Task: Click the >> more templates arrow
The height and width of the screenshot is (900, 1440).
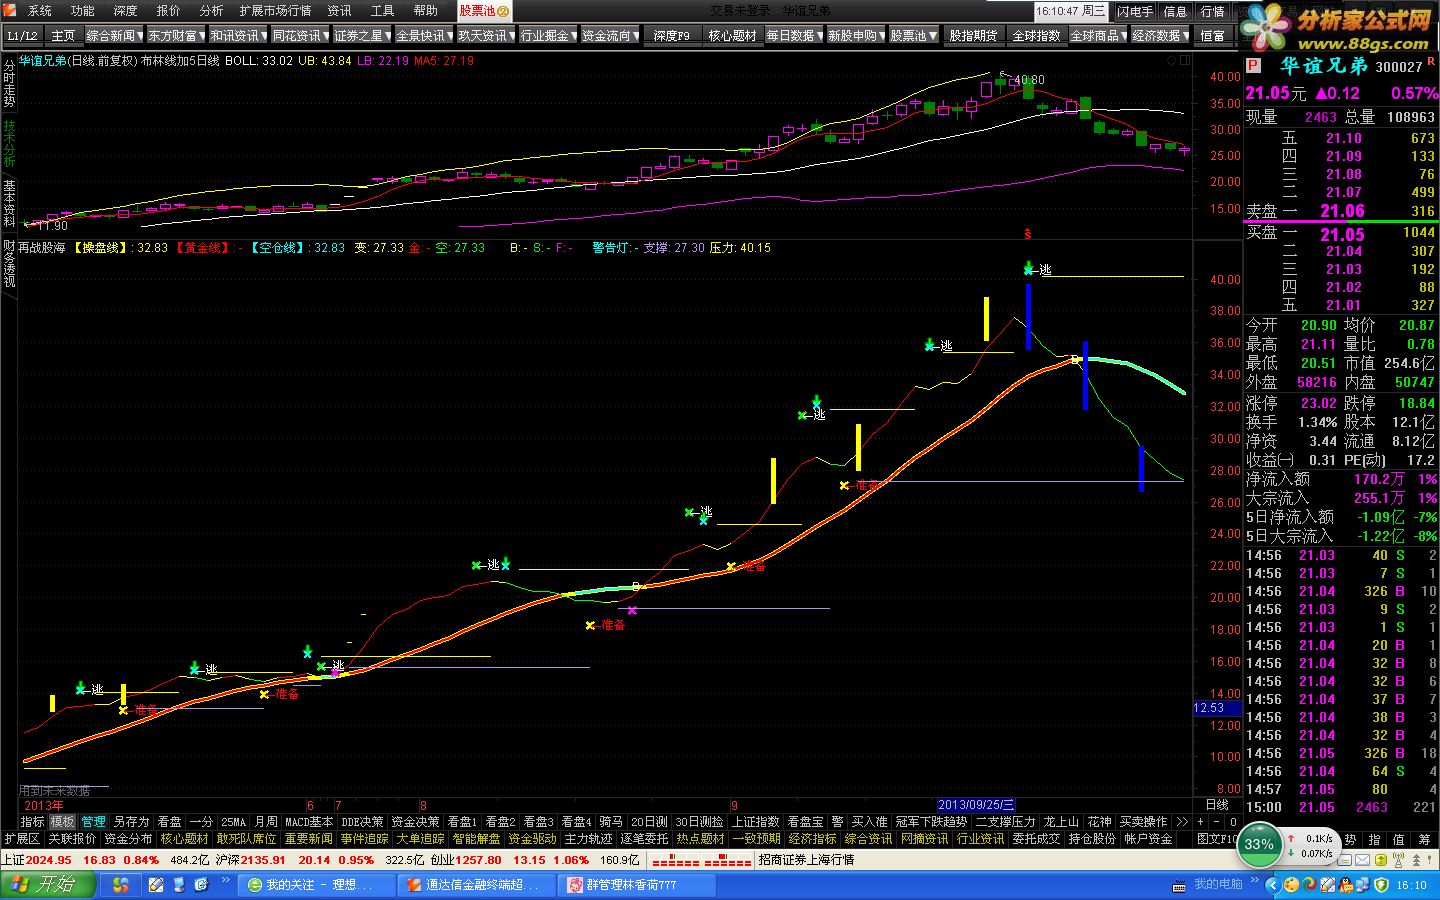Action: click(1181, 822)
